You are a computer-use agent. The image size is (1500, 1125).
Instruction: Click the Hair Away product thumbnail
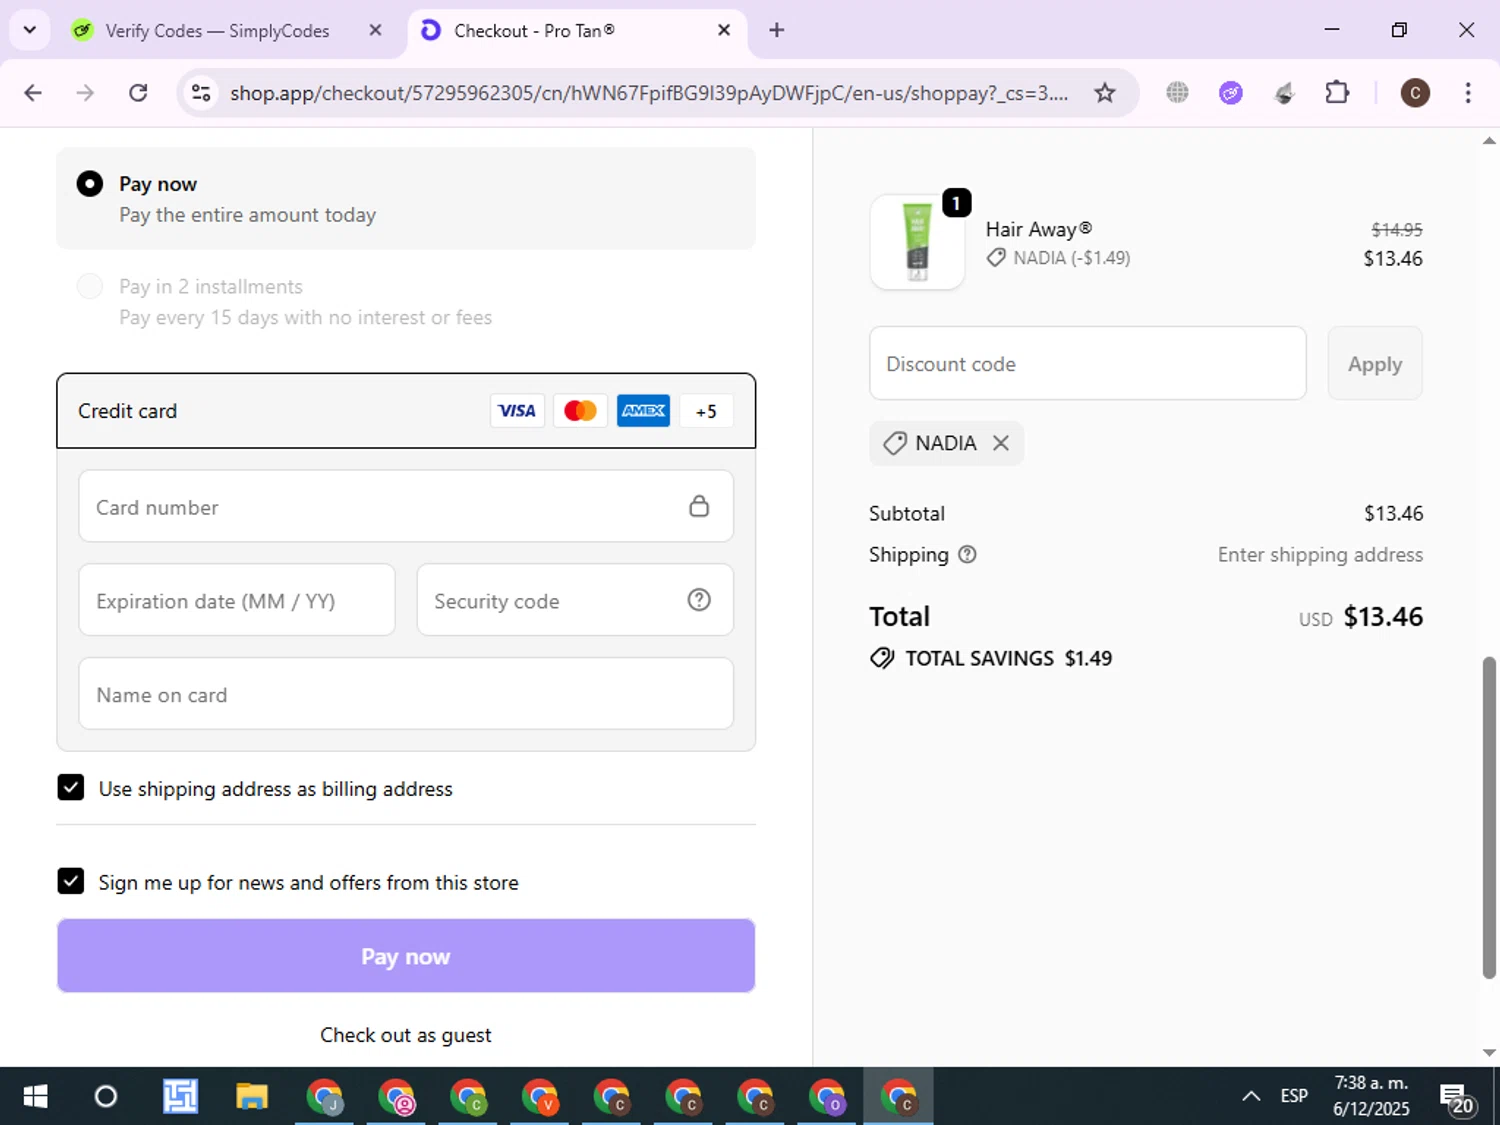click(917, 242)
